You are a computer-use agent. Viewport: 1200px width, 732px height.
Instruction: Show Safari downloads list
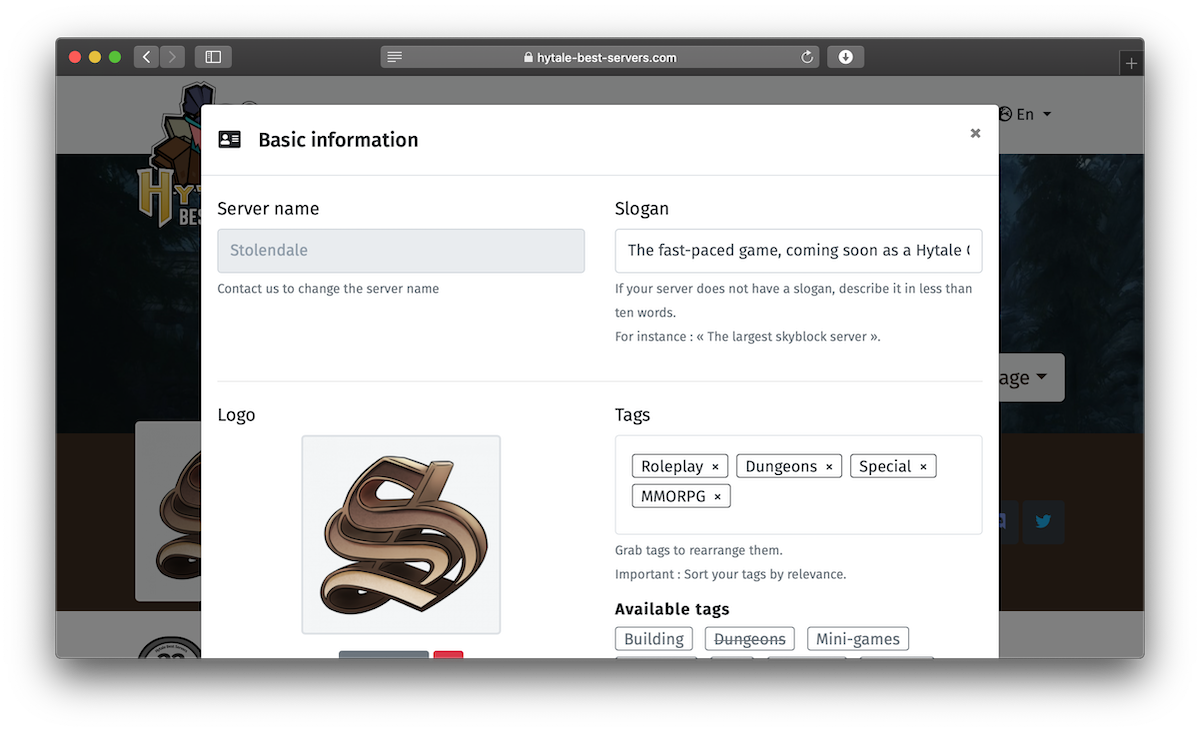pos(845,57)
